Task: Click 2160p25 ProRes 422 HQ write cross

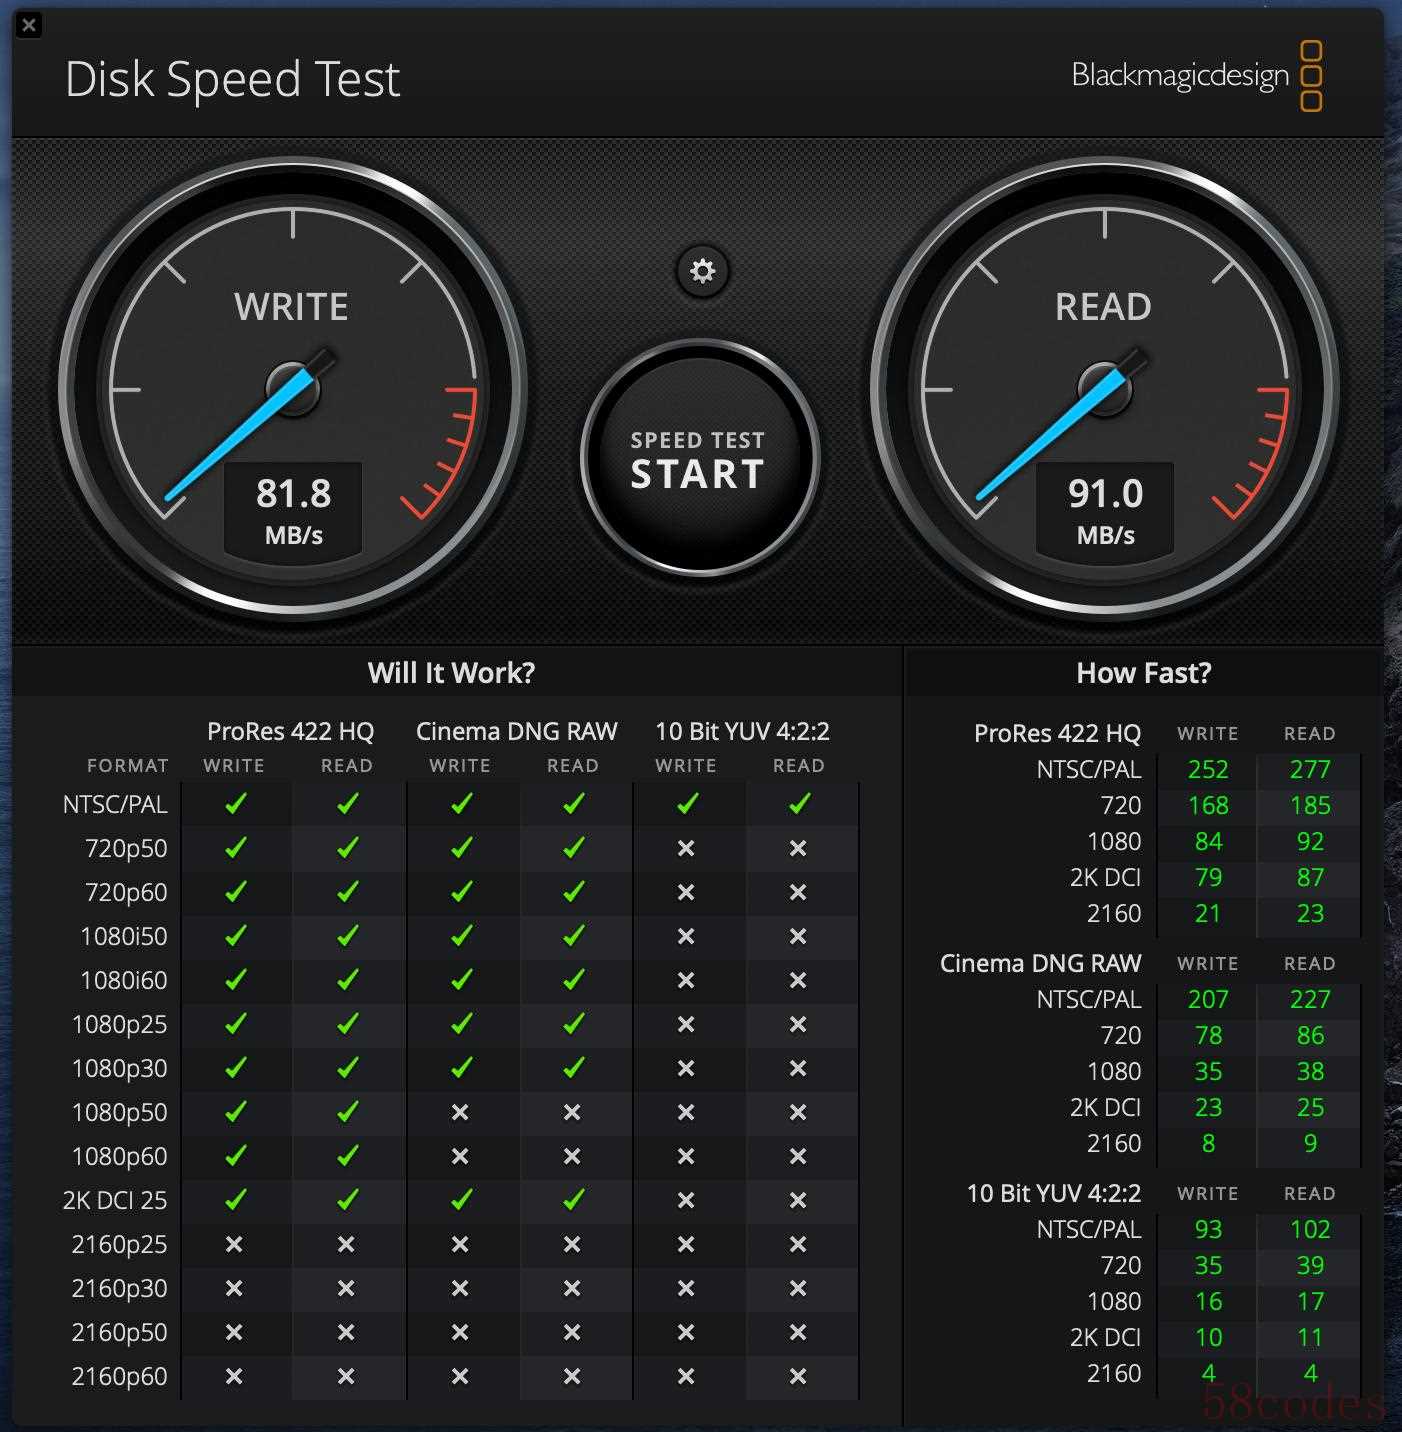Action: [x=234, y=1244]
